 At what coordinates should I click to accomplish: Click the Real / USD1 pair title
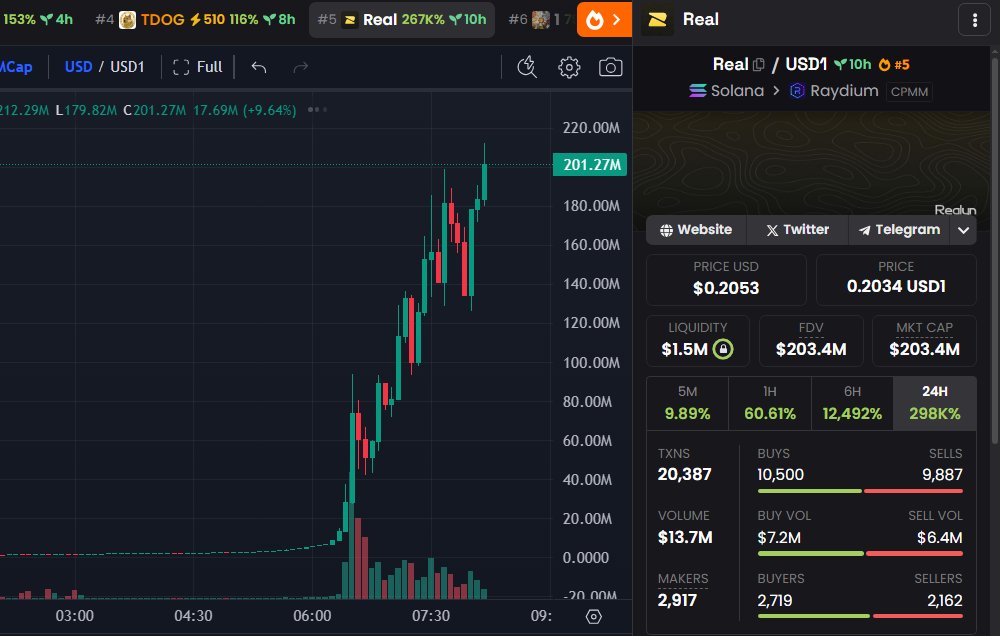coord(770,64)
